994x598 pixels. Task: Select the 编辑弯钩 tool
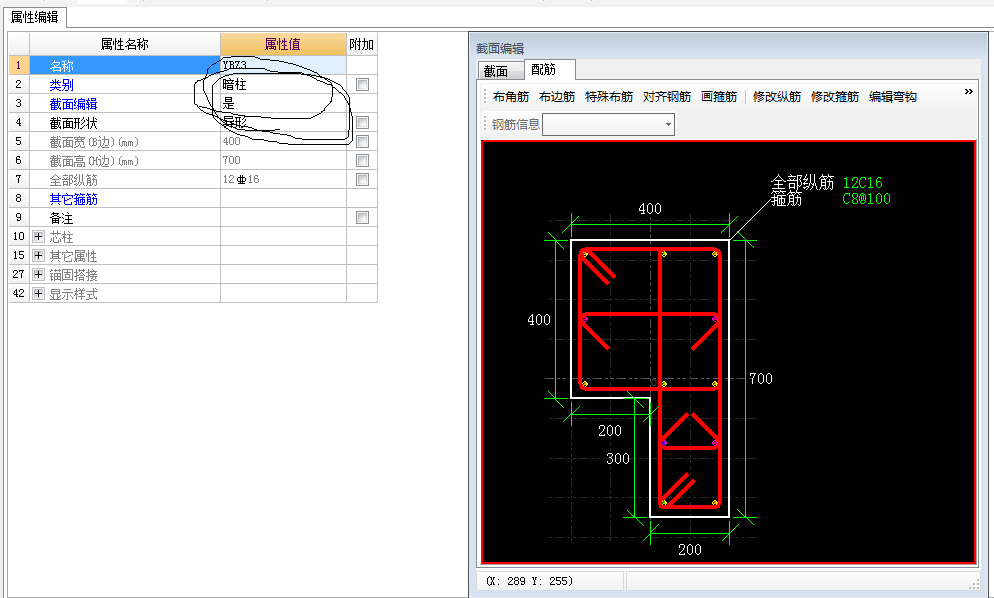[x=893, y=96]
